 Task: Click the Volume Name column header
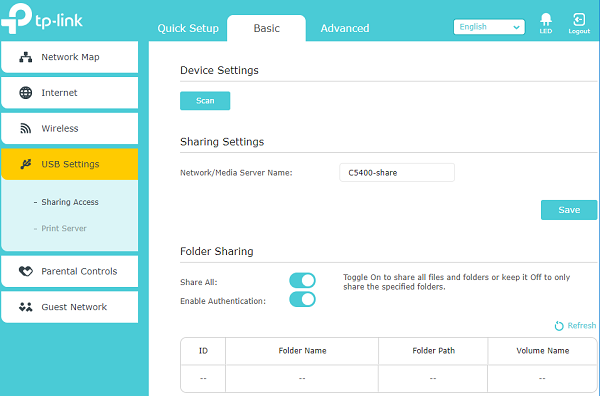[543, 351]
